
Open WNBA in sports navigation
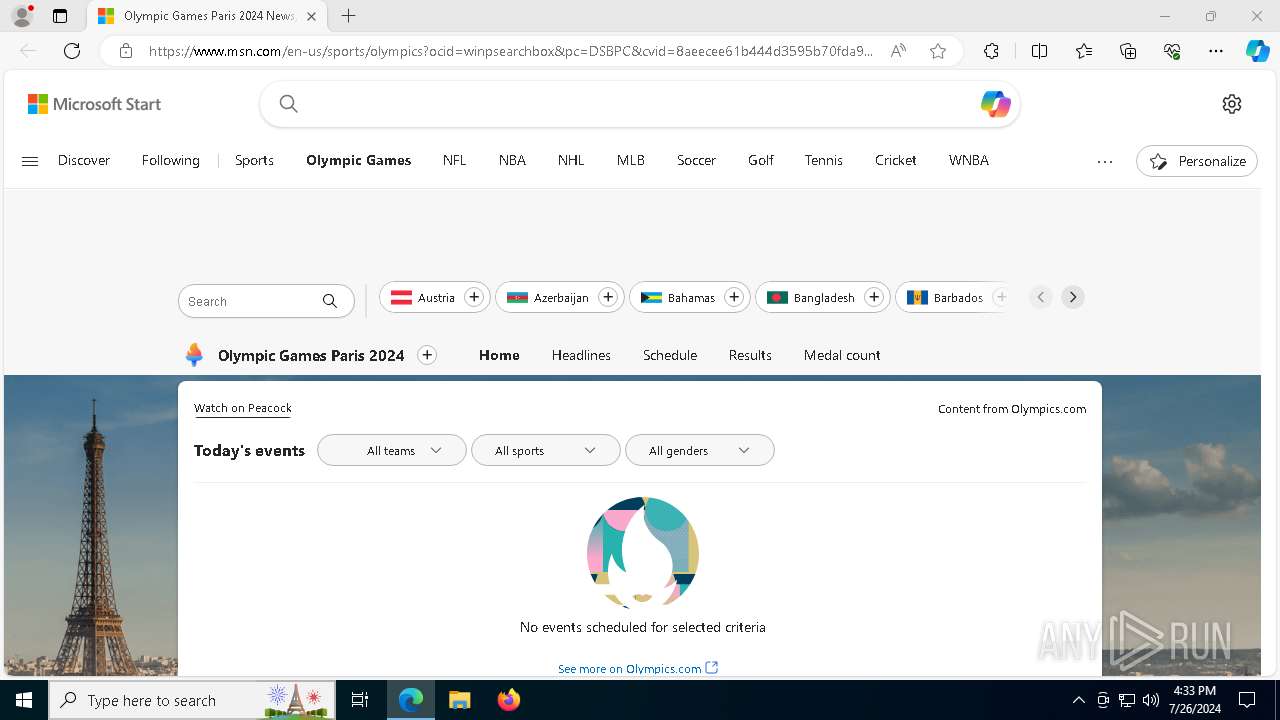(x=969, y=160)
